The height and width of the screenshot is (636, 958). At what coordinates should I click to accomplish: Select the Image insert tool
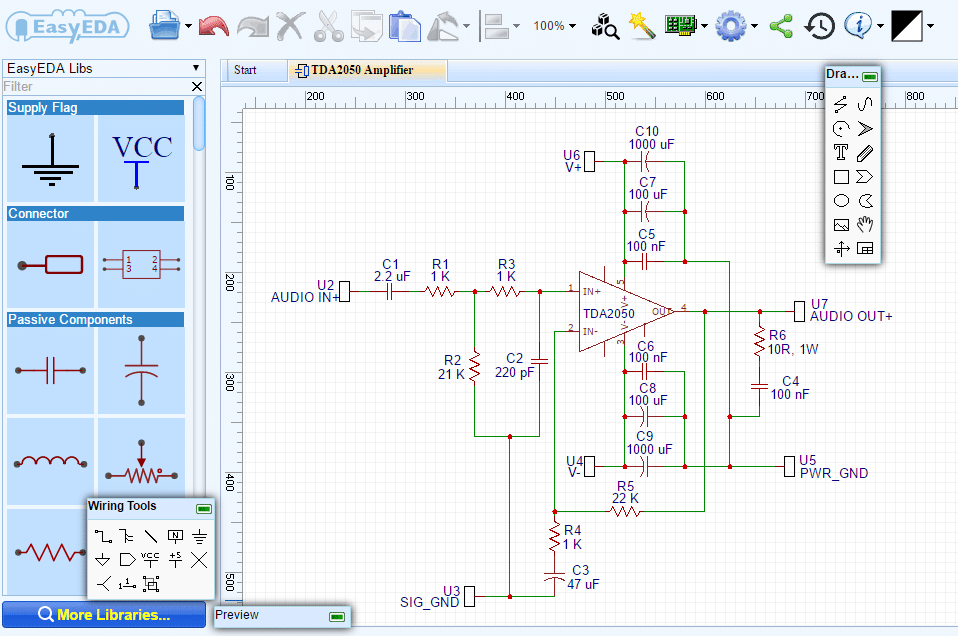841,225
